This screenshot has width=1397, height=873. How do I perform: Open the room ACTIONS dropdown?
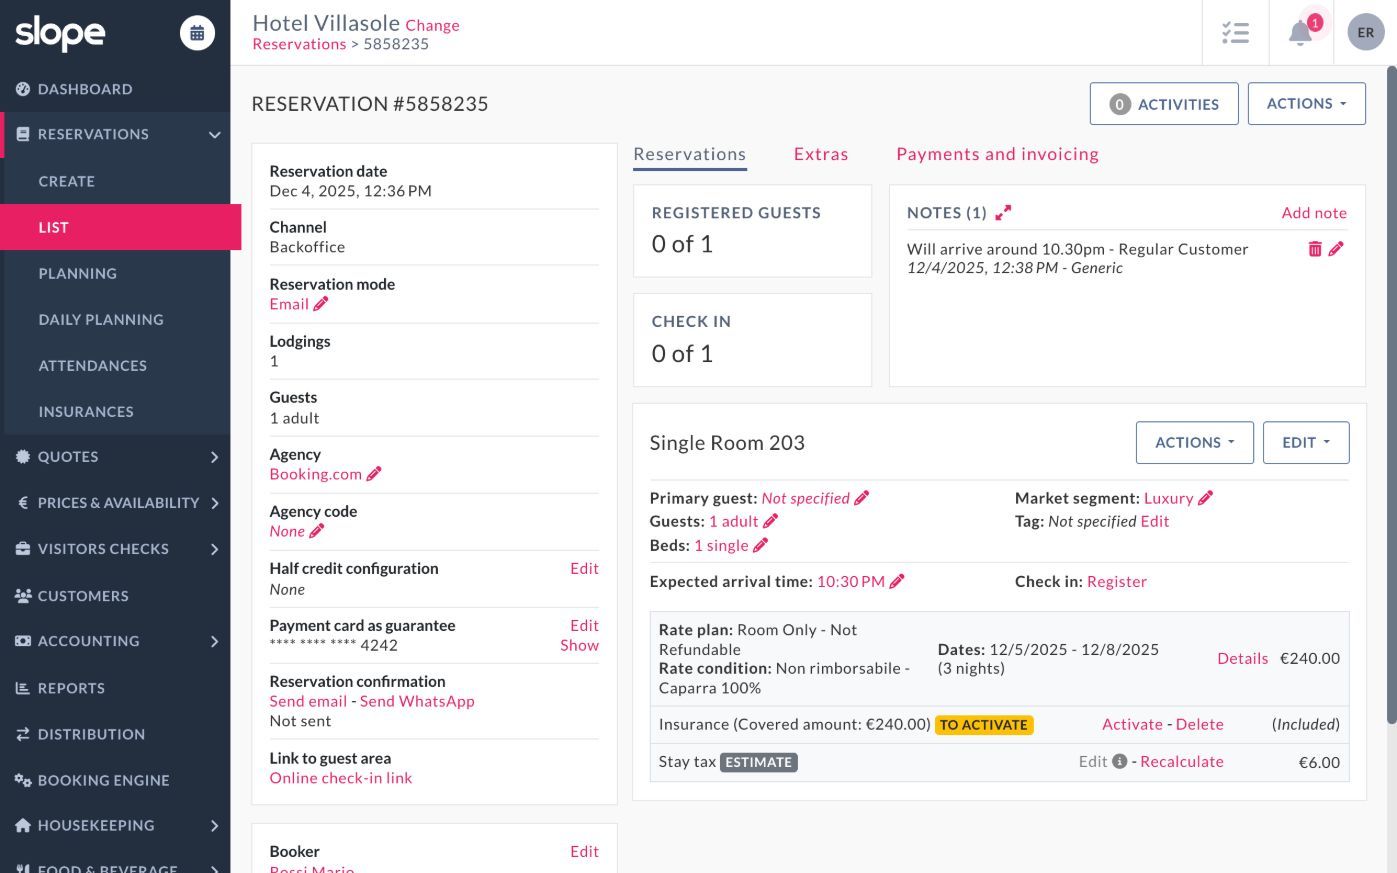pos(1194,443)
